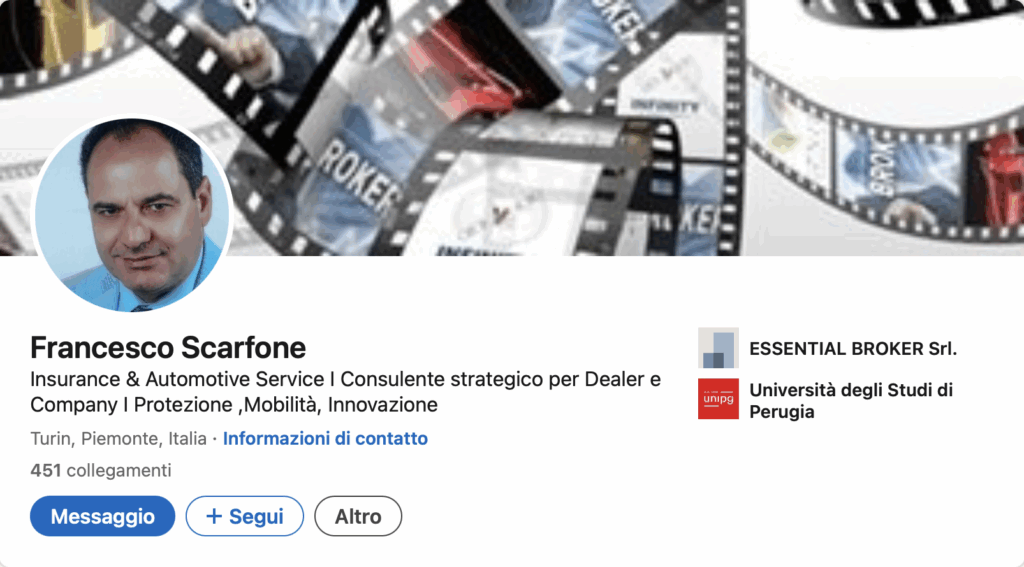Click the red unipg university logo
The width and height of the screenshot is (1024, 567).
(x=718, y=398)
